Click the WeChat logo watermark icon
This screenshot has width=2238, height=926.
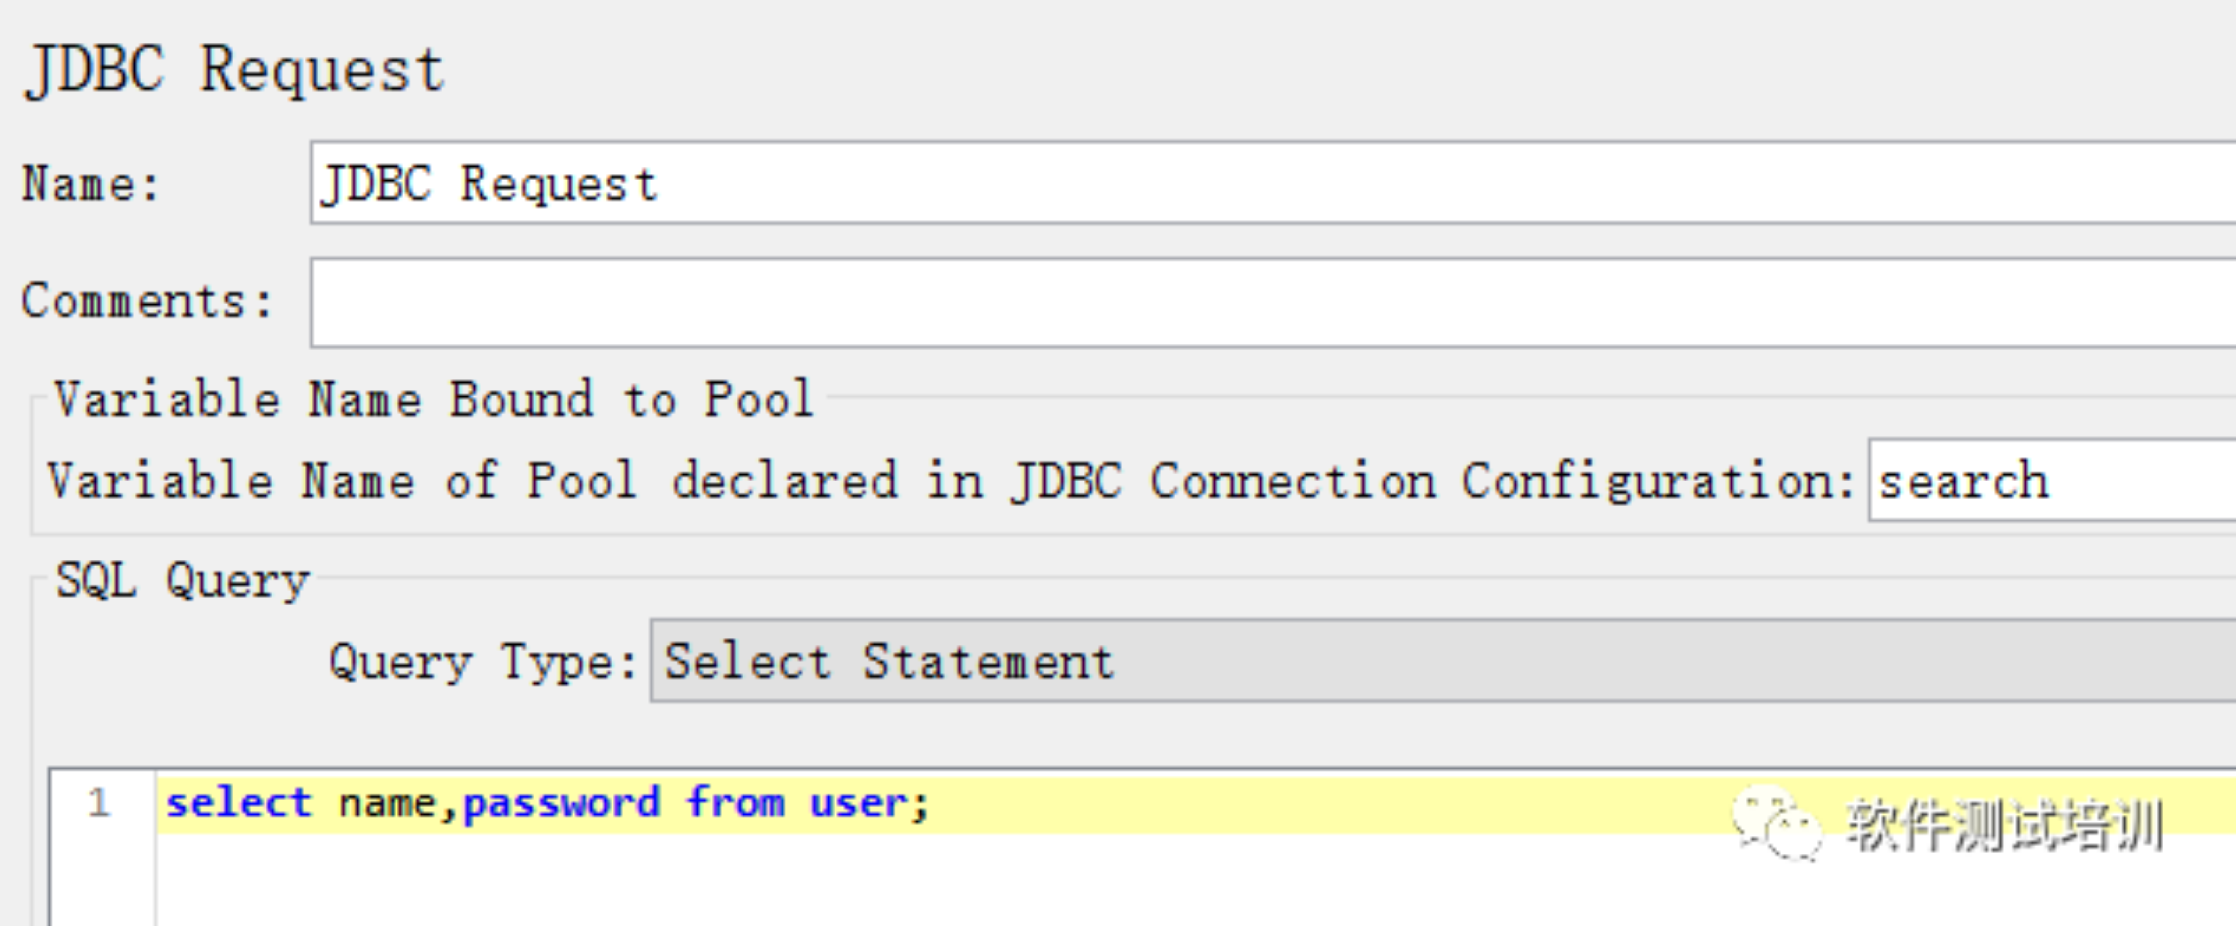pos(1777,824)
